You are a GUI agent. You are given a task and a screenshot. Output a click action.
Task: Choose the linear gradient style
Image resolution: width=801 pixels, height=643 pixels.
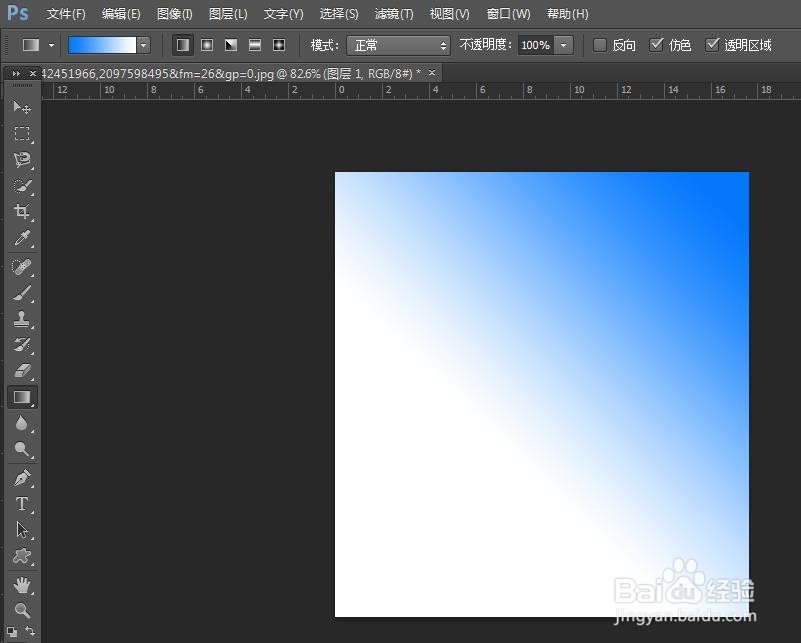point(182,45)
